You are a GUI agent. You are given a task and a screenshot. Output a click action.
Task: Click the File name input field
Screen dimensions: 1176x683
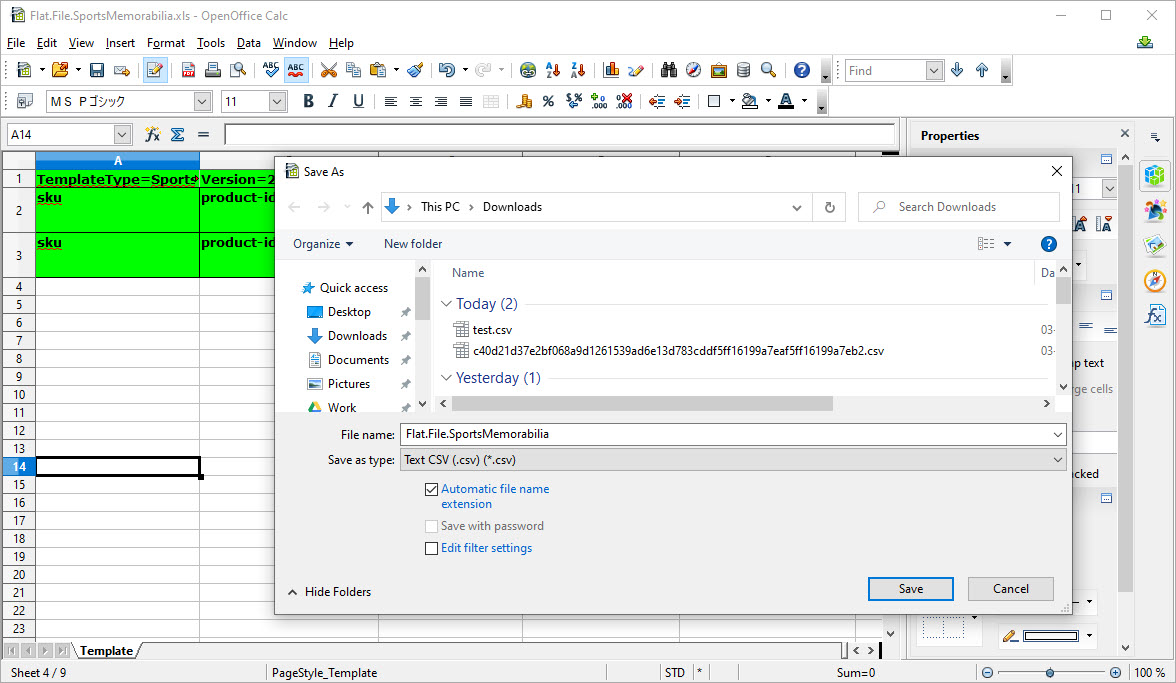725,435
